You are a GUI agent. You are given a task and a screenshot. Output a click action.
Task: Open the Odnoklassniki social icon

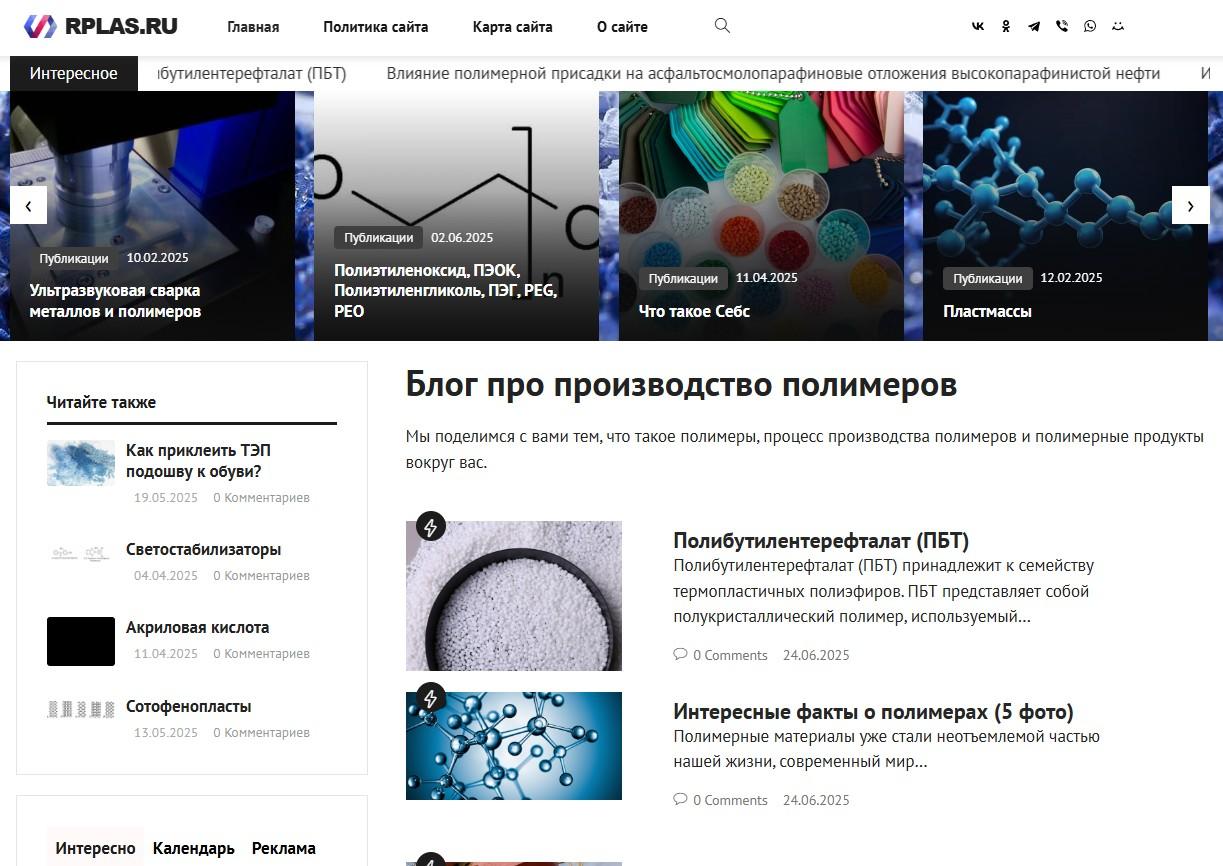(1006, 27)
